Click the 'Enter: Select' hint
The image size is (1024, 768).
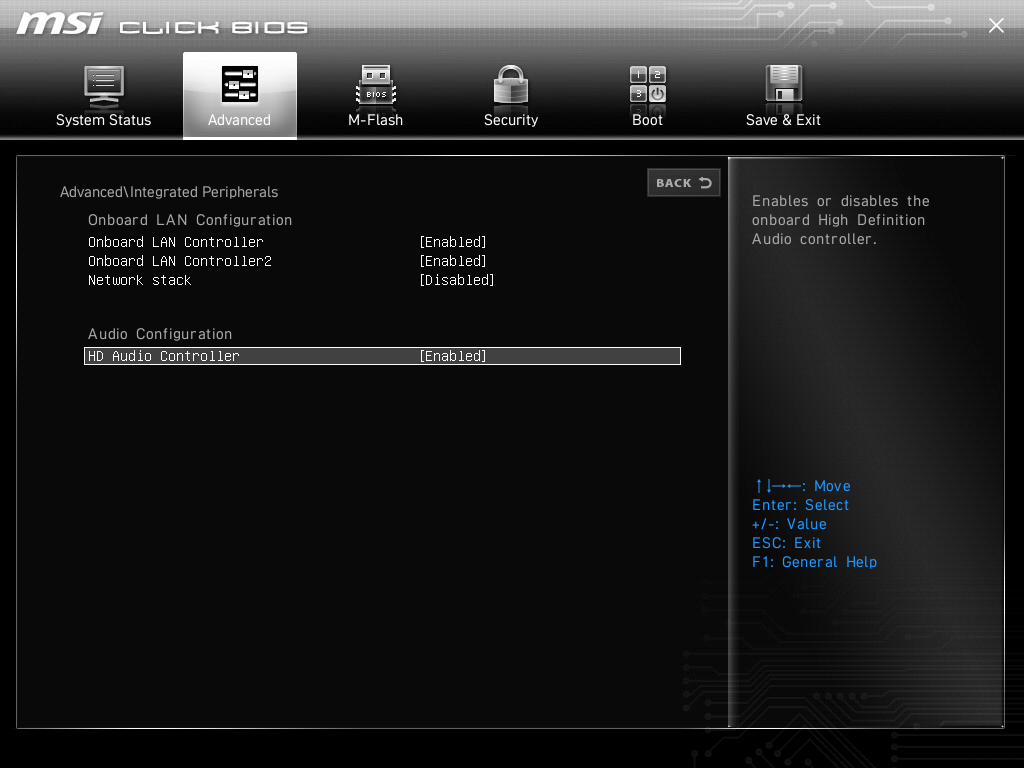(x=801, y=505)
